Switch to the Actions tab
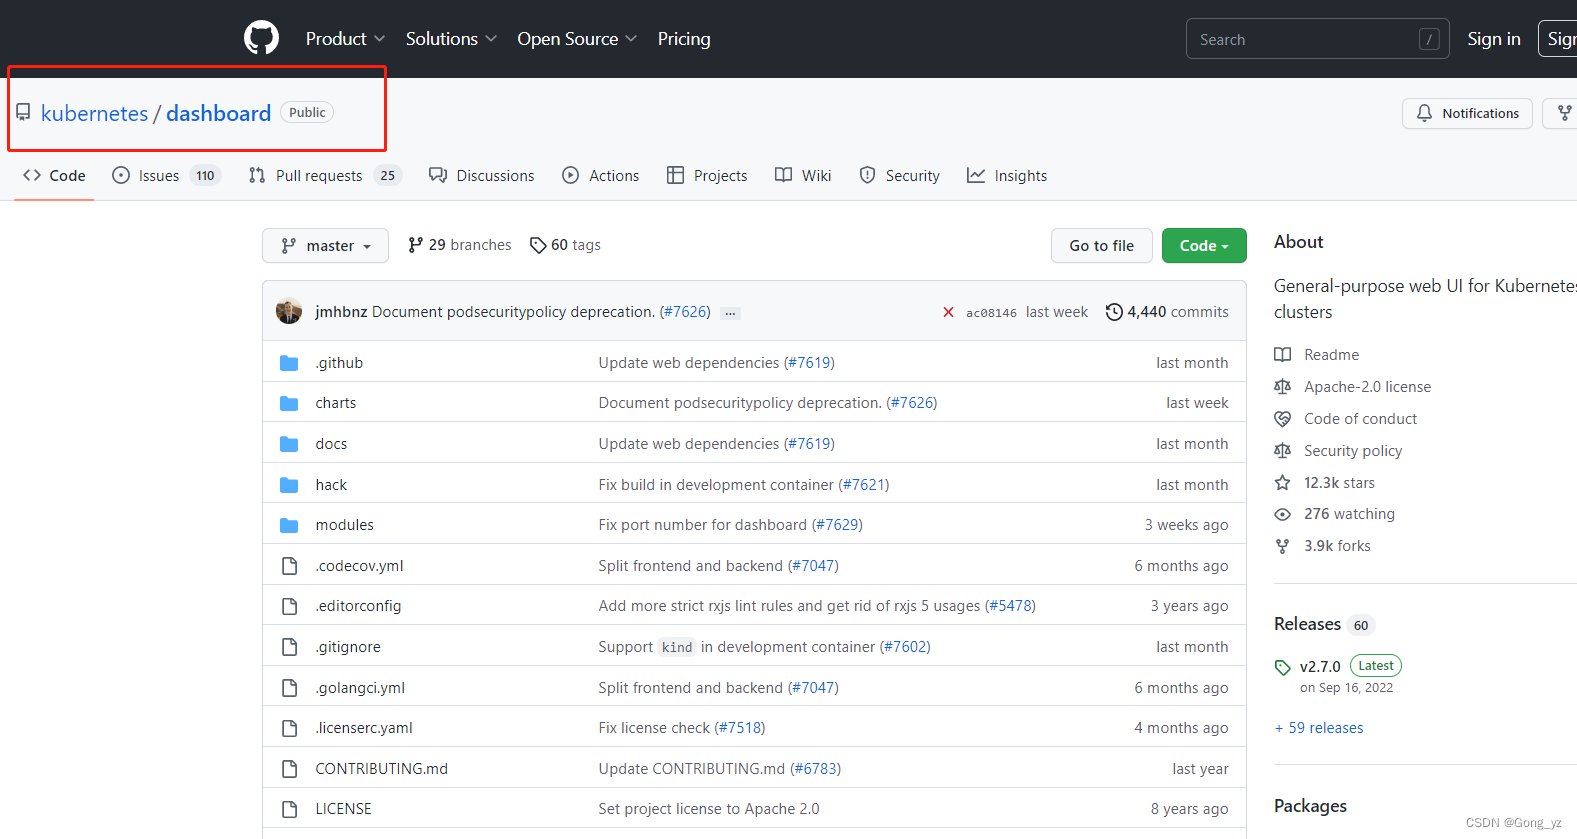The width and height of the screenshot is (1577, 839). pos(601,176)
